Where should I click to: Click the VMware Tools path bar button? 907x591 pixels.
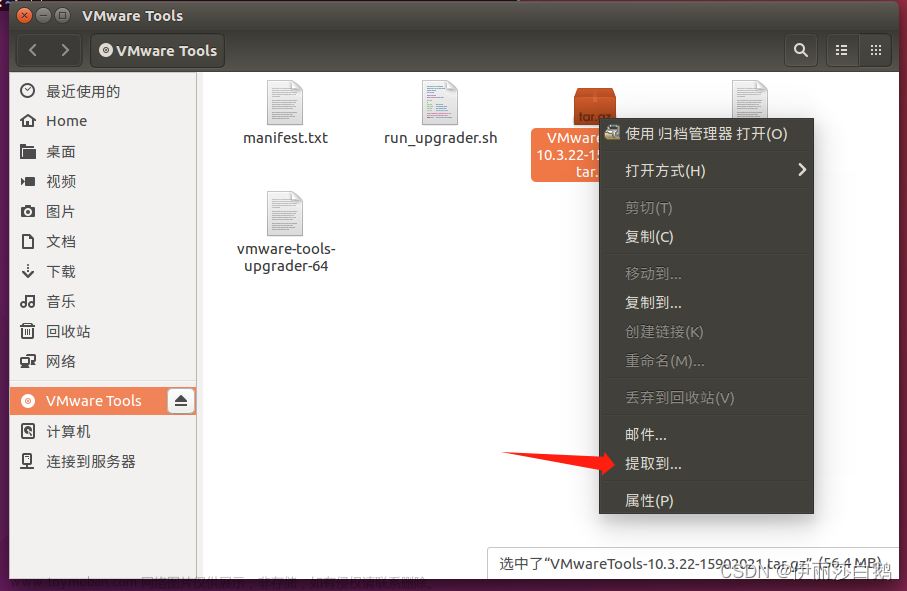coord(157,51)
